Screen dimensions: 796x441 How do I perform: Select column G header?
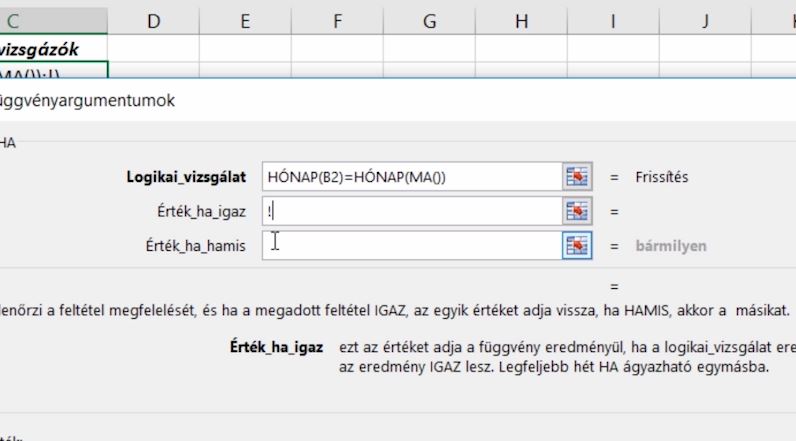[x=429, y=21]
